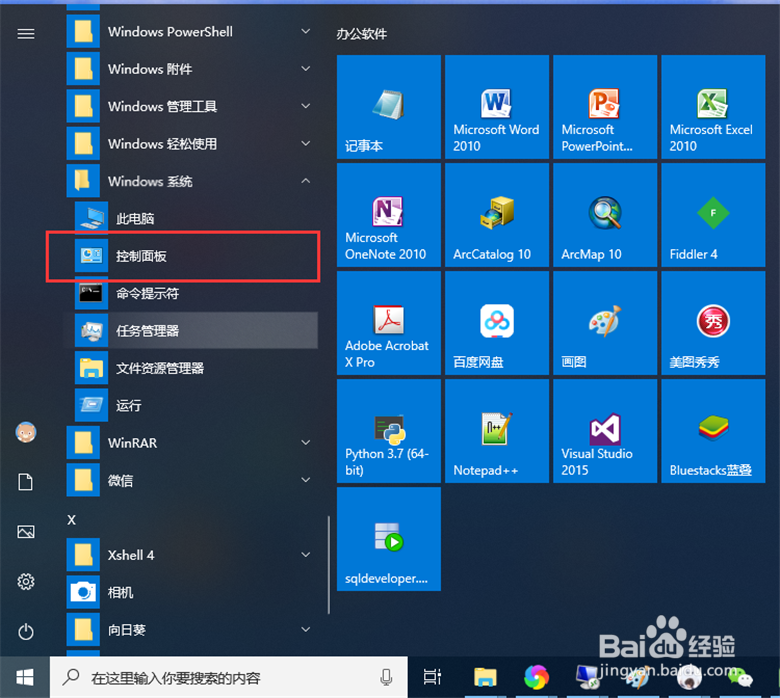Click the app list scrollbar

329,565
